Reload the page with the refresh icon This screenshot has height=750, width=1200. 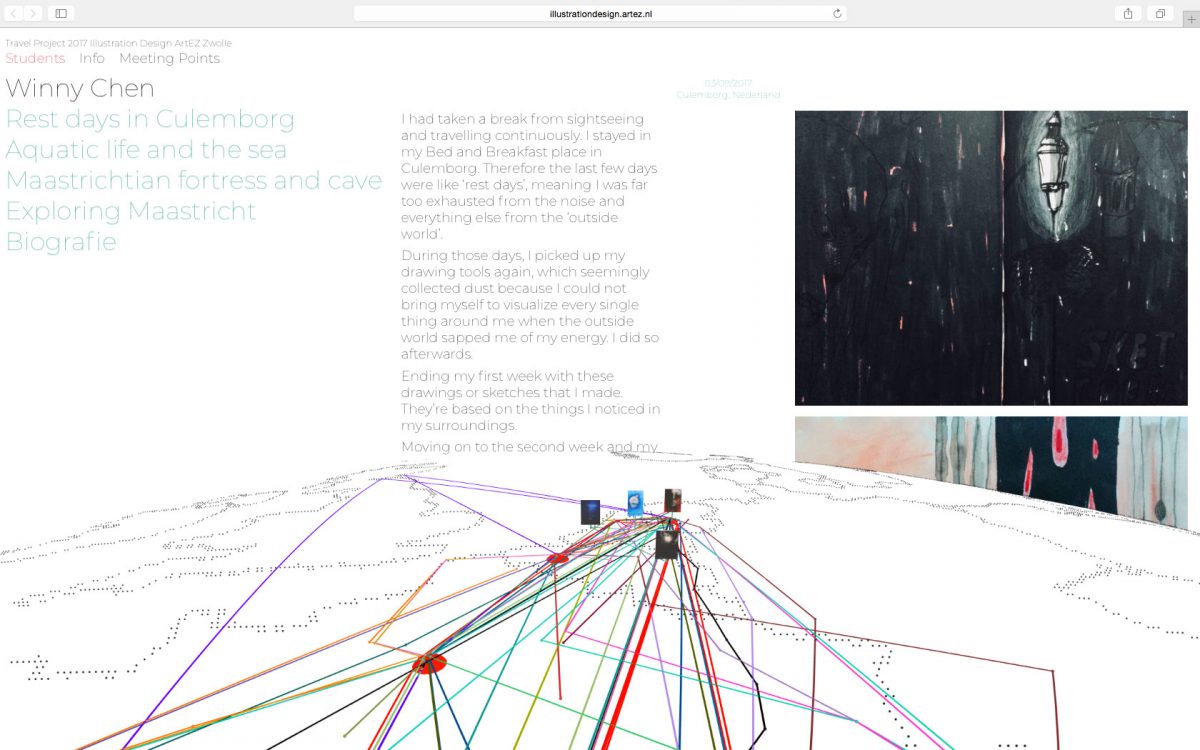coord(837,14)
